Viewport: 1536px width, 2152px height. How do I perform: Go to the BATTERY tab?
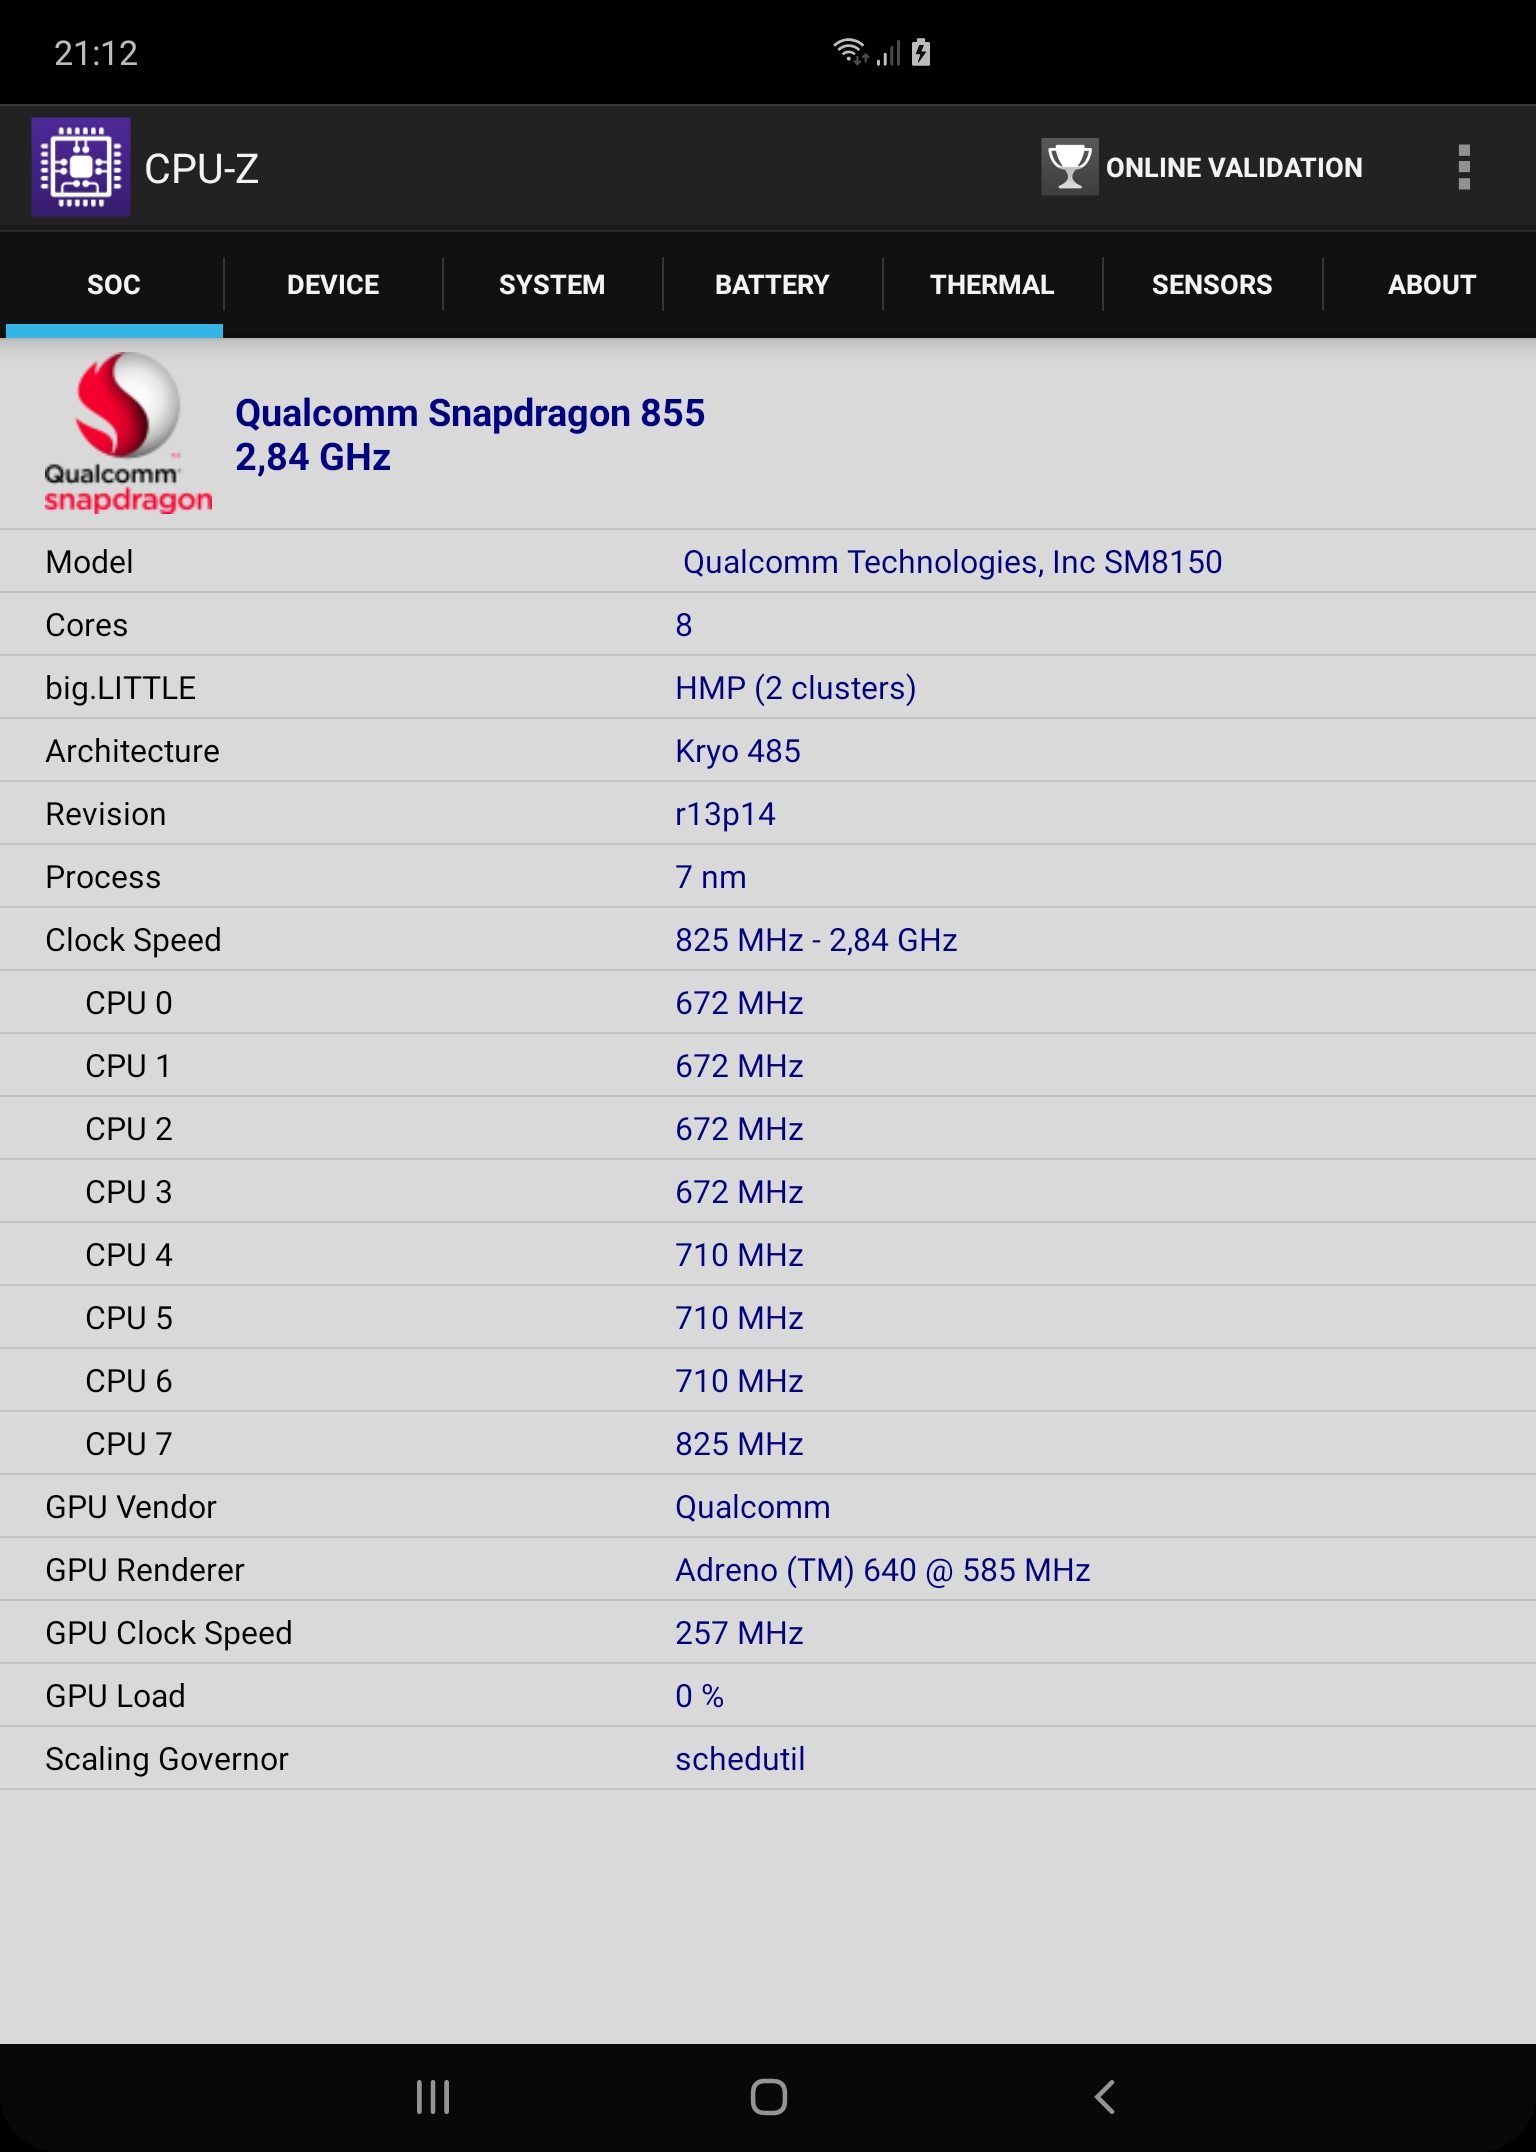[772, 285]
